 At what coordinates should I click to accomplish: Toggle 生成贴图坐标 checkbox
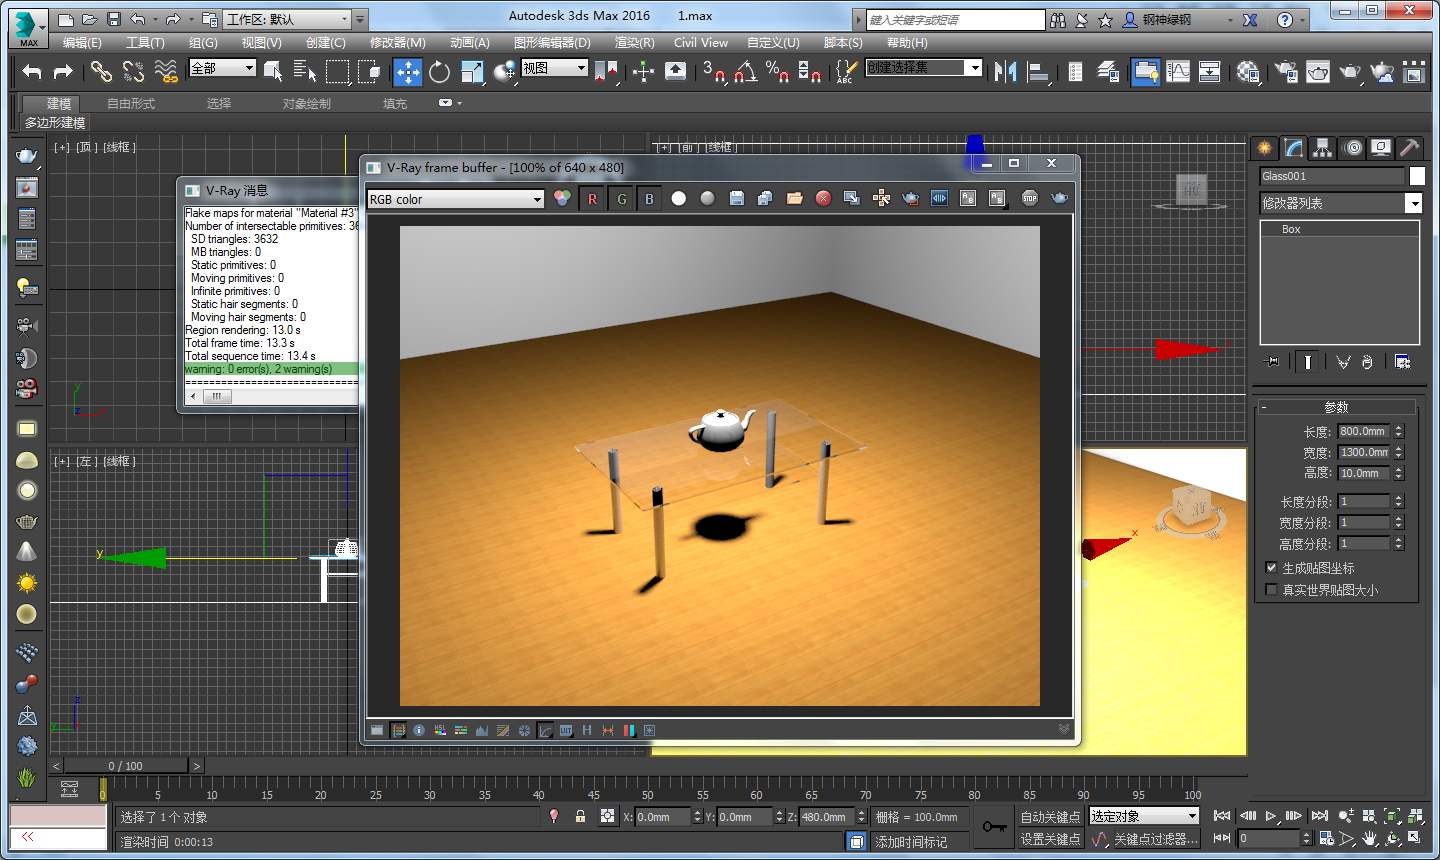coord(1271,567)
